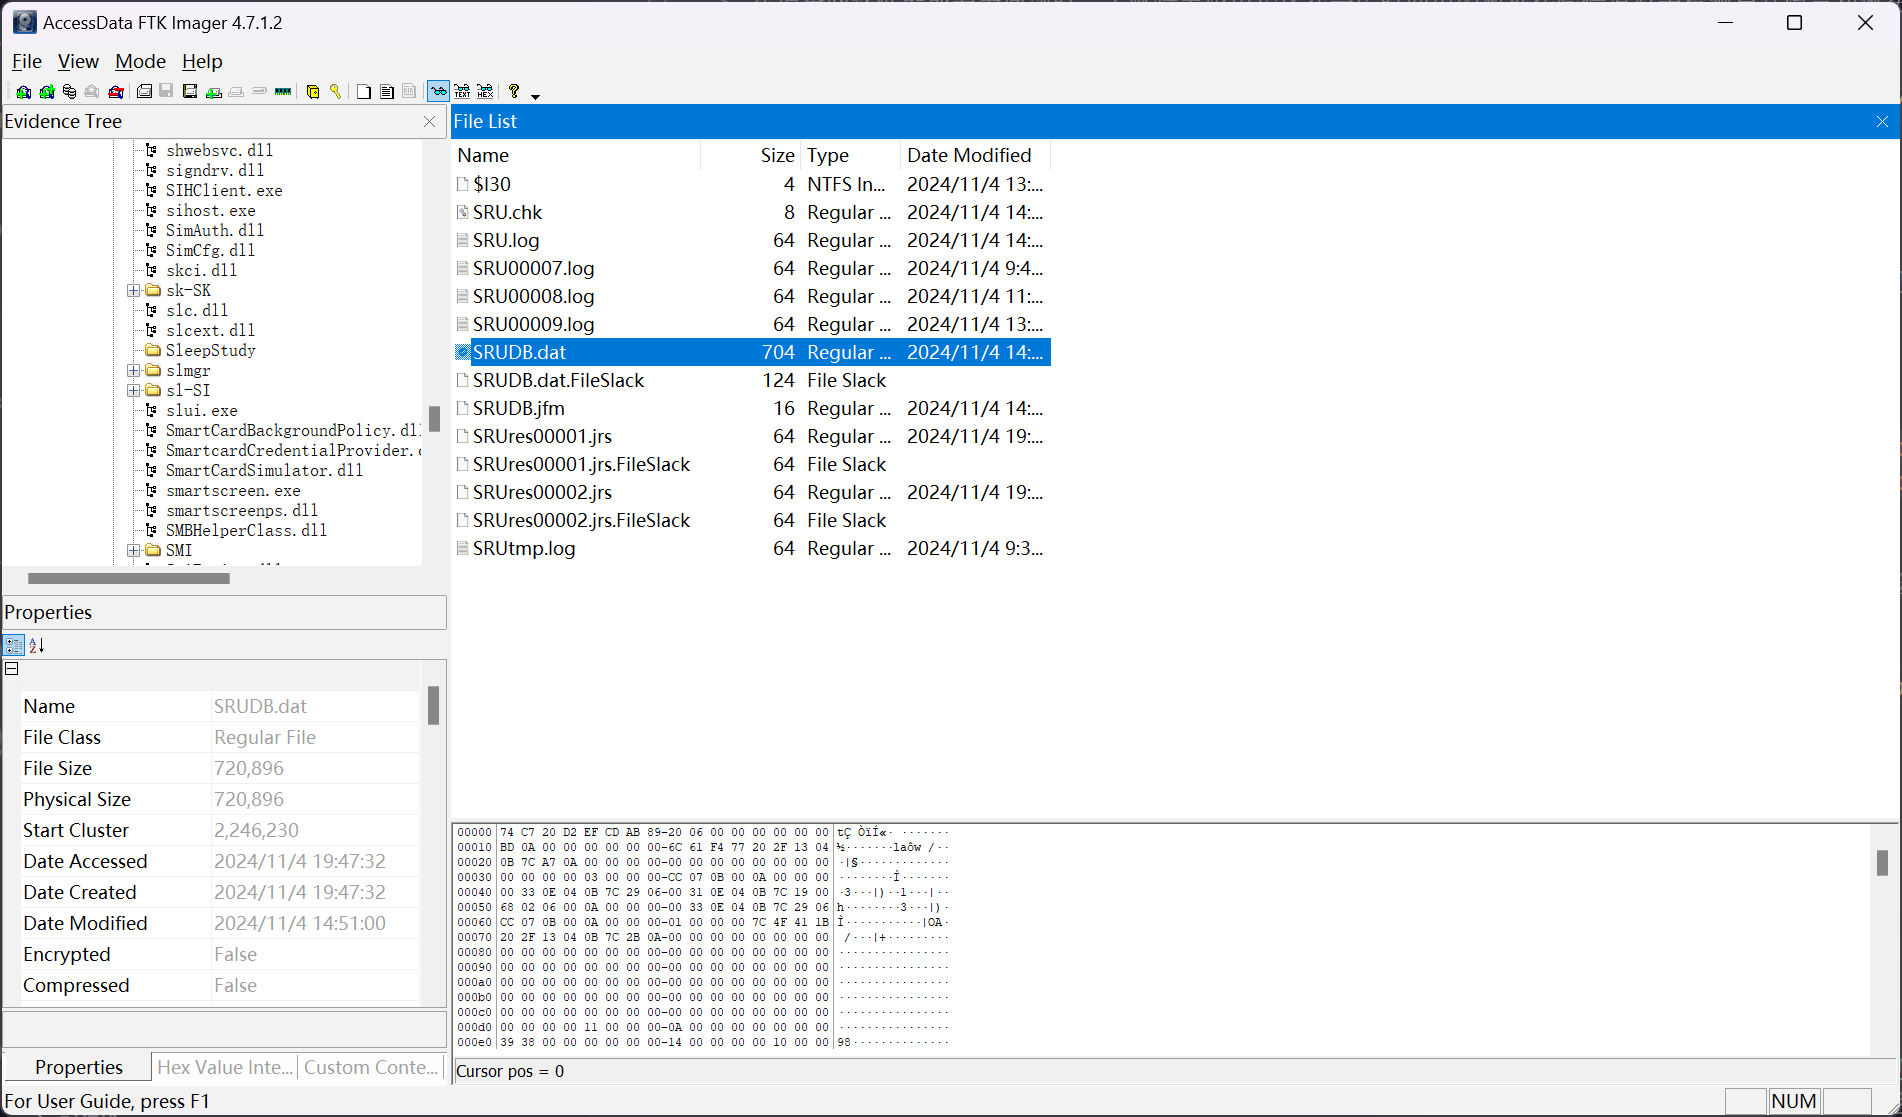Viewport: 1902px width, 1117px height.
Task: Click Properties pane scrollbar thumb
Action: (x=433, y=705)
